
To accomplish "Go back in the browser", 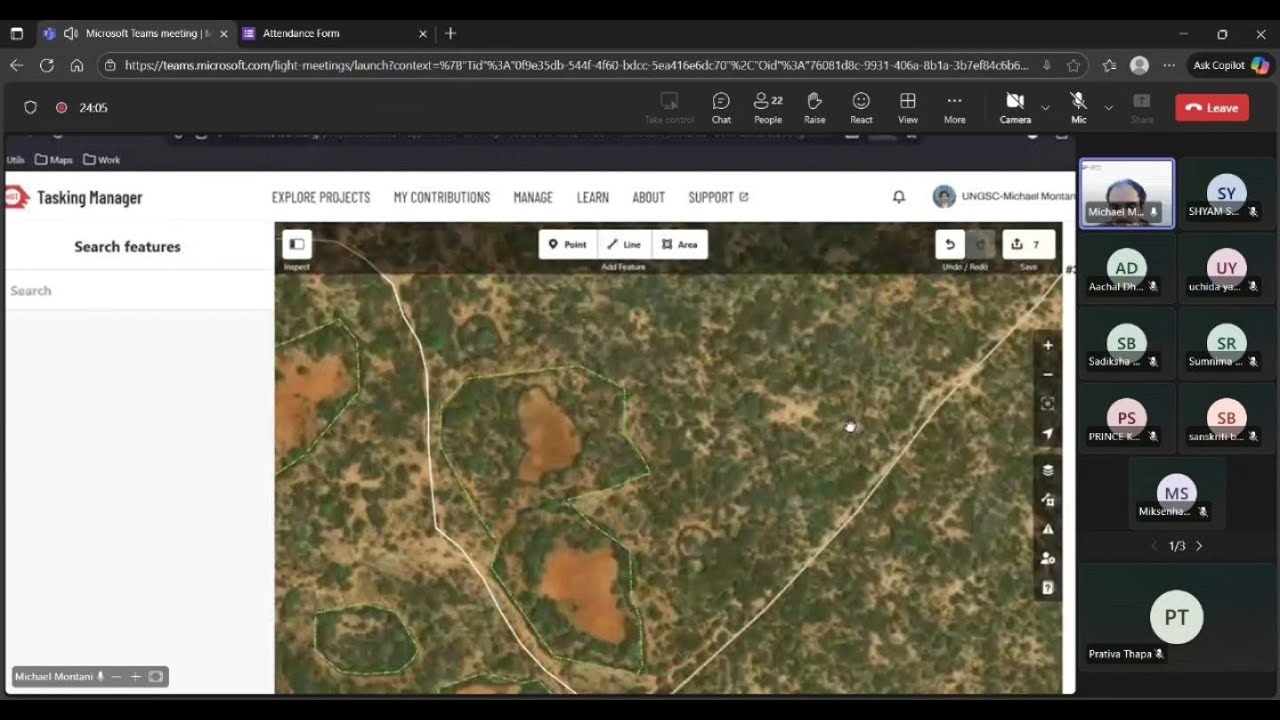I will point(17,65).
